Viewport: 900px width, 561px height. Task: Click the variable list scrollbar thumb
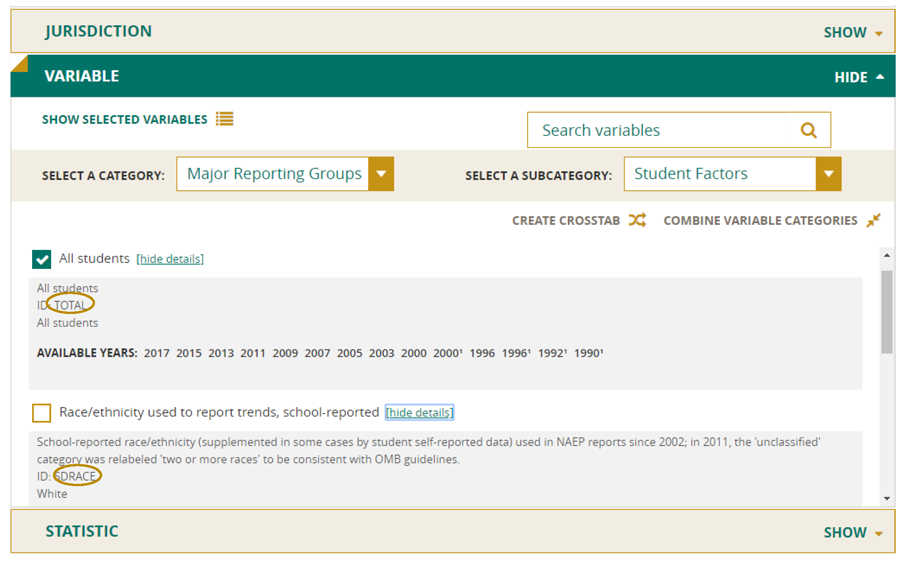(x=887, y=312)
